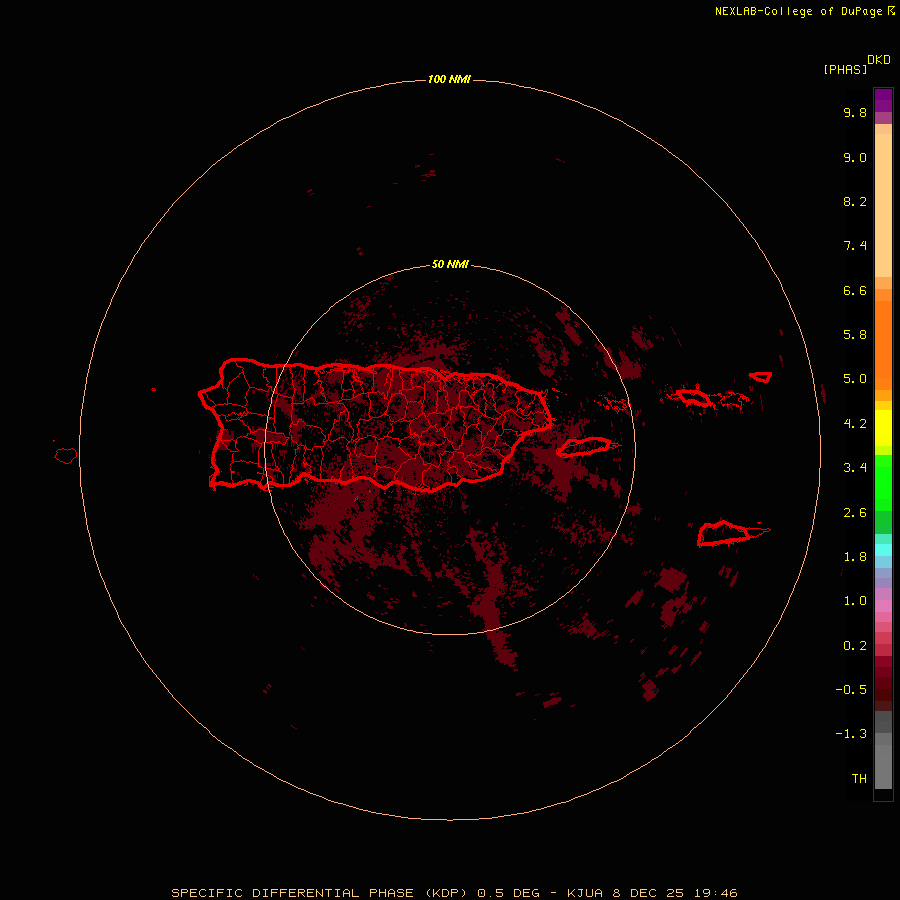The height and width of the screenshot is (900, 900).
Task: Click the Specific Differential Phase caption text
Action: [454, 893]
